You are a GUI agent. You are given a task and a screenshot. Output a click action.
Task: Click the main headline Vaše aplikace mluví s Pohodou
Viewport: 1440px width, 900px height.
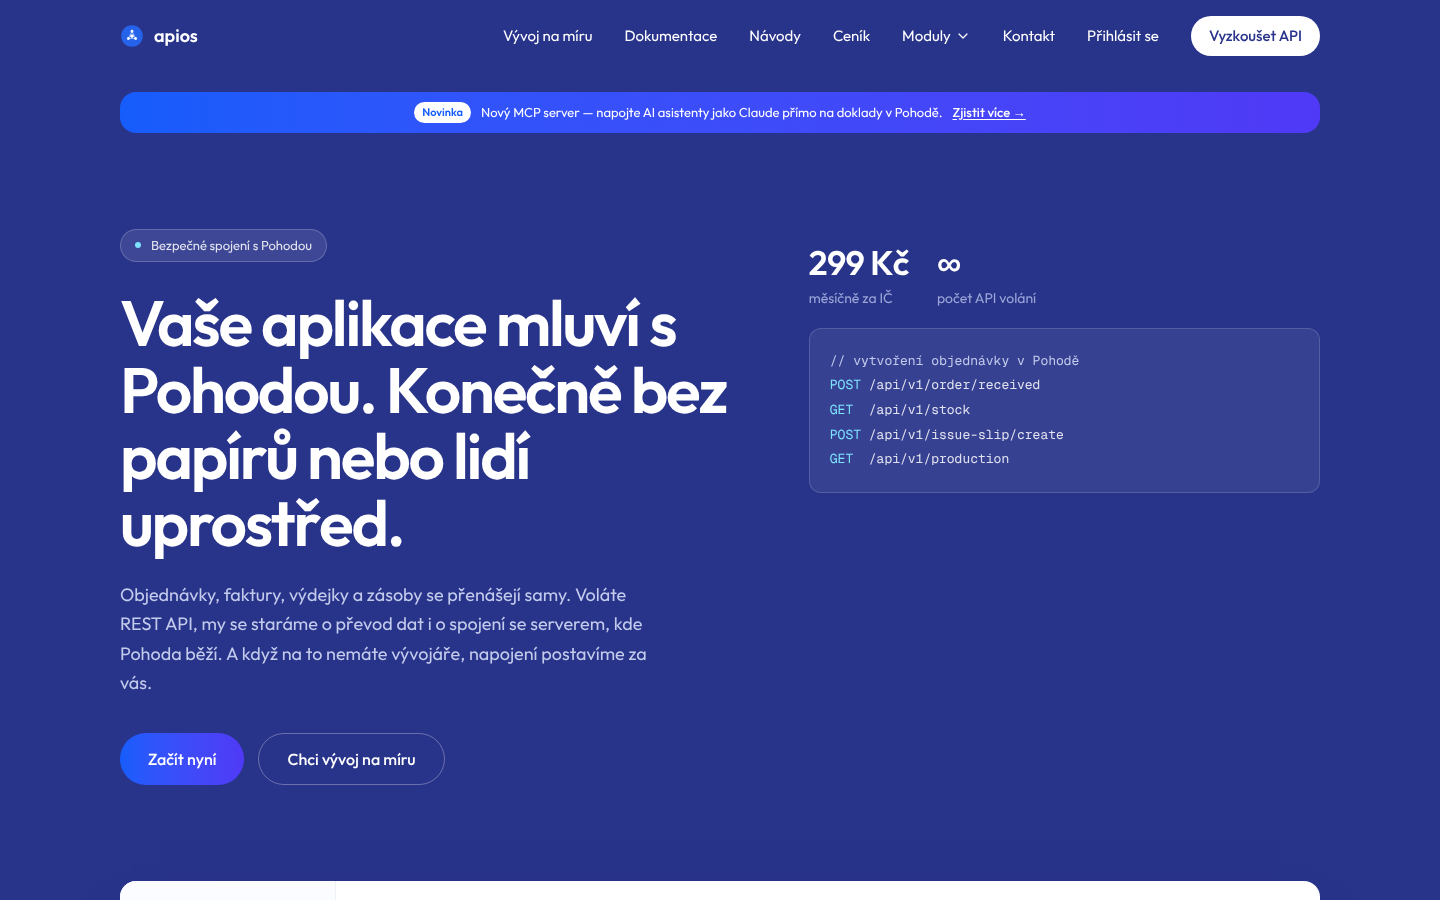click(424, 425)
